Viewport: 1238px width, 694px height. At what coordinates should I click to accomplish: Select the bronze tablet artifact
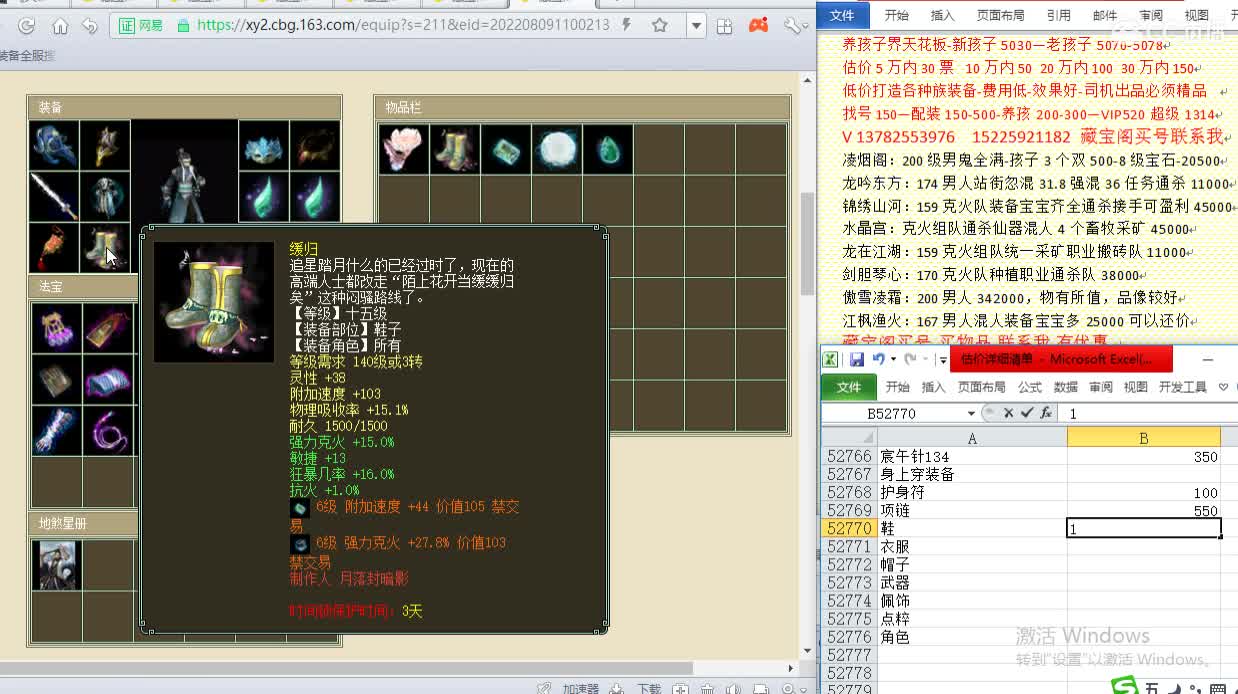[x=56, y=379]
